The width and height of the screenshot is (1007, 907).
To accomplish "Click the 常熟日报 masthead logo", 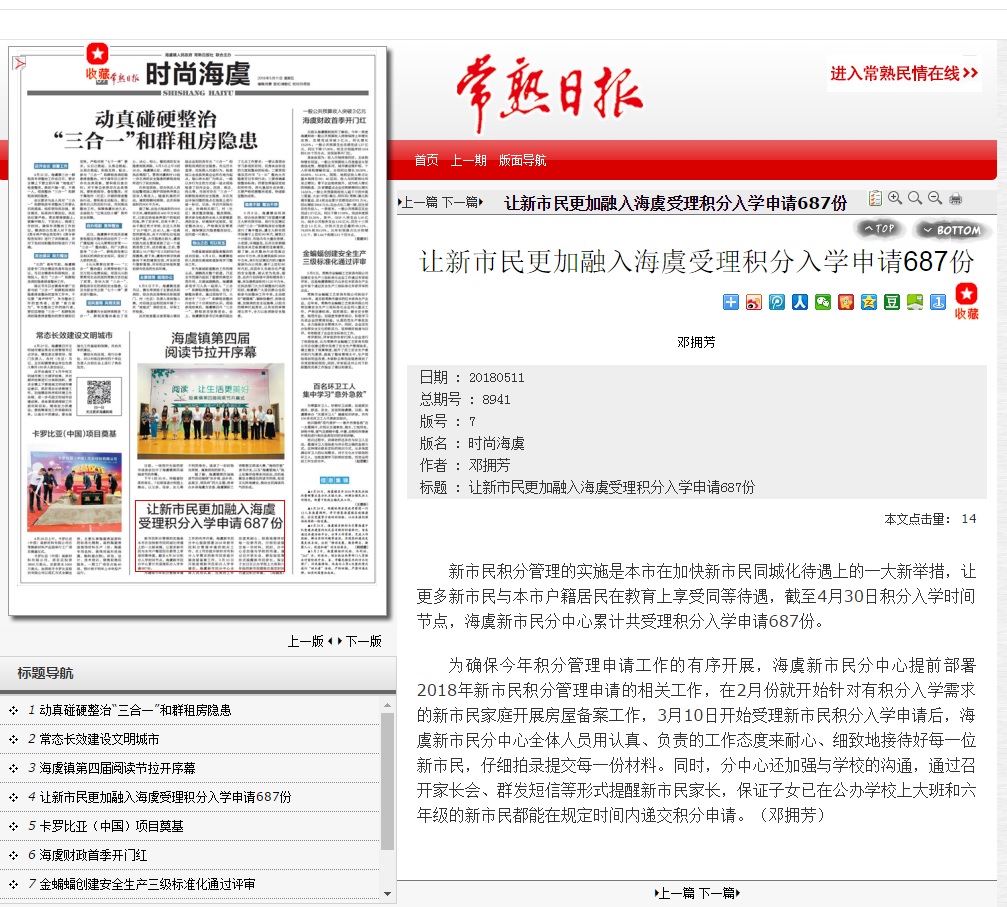I will click(550, 94).
